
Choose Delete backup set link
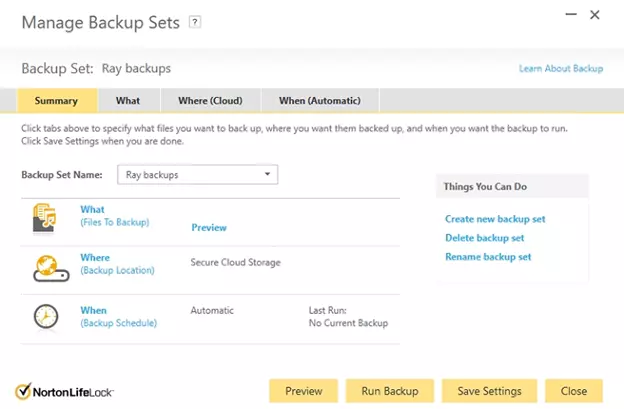[485, 238]
